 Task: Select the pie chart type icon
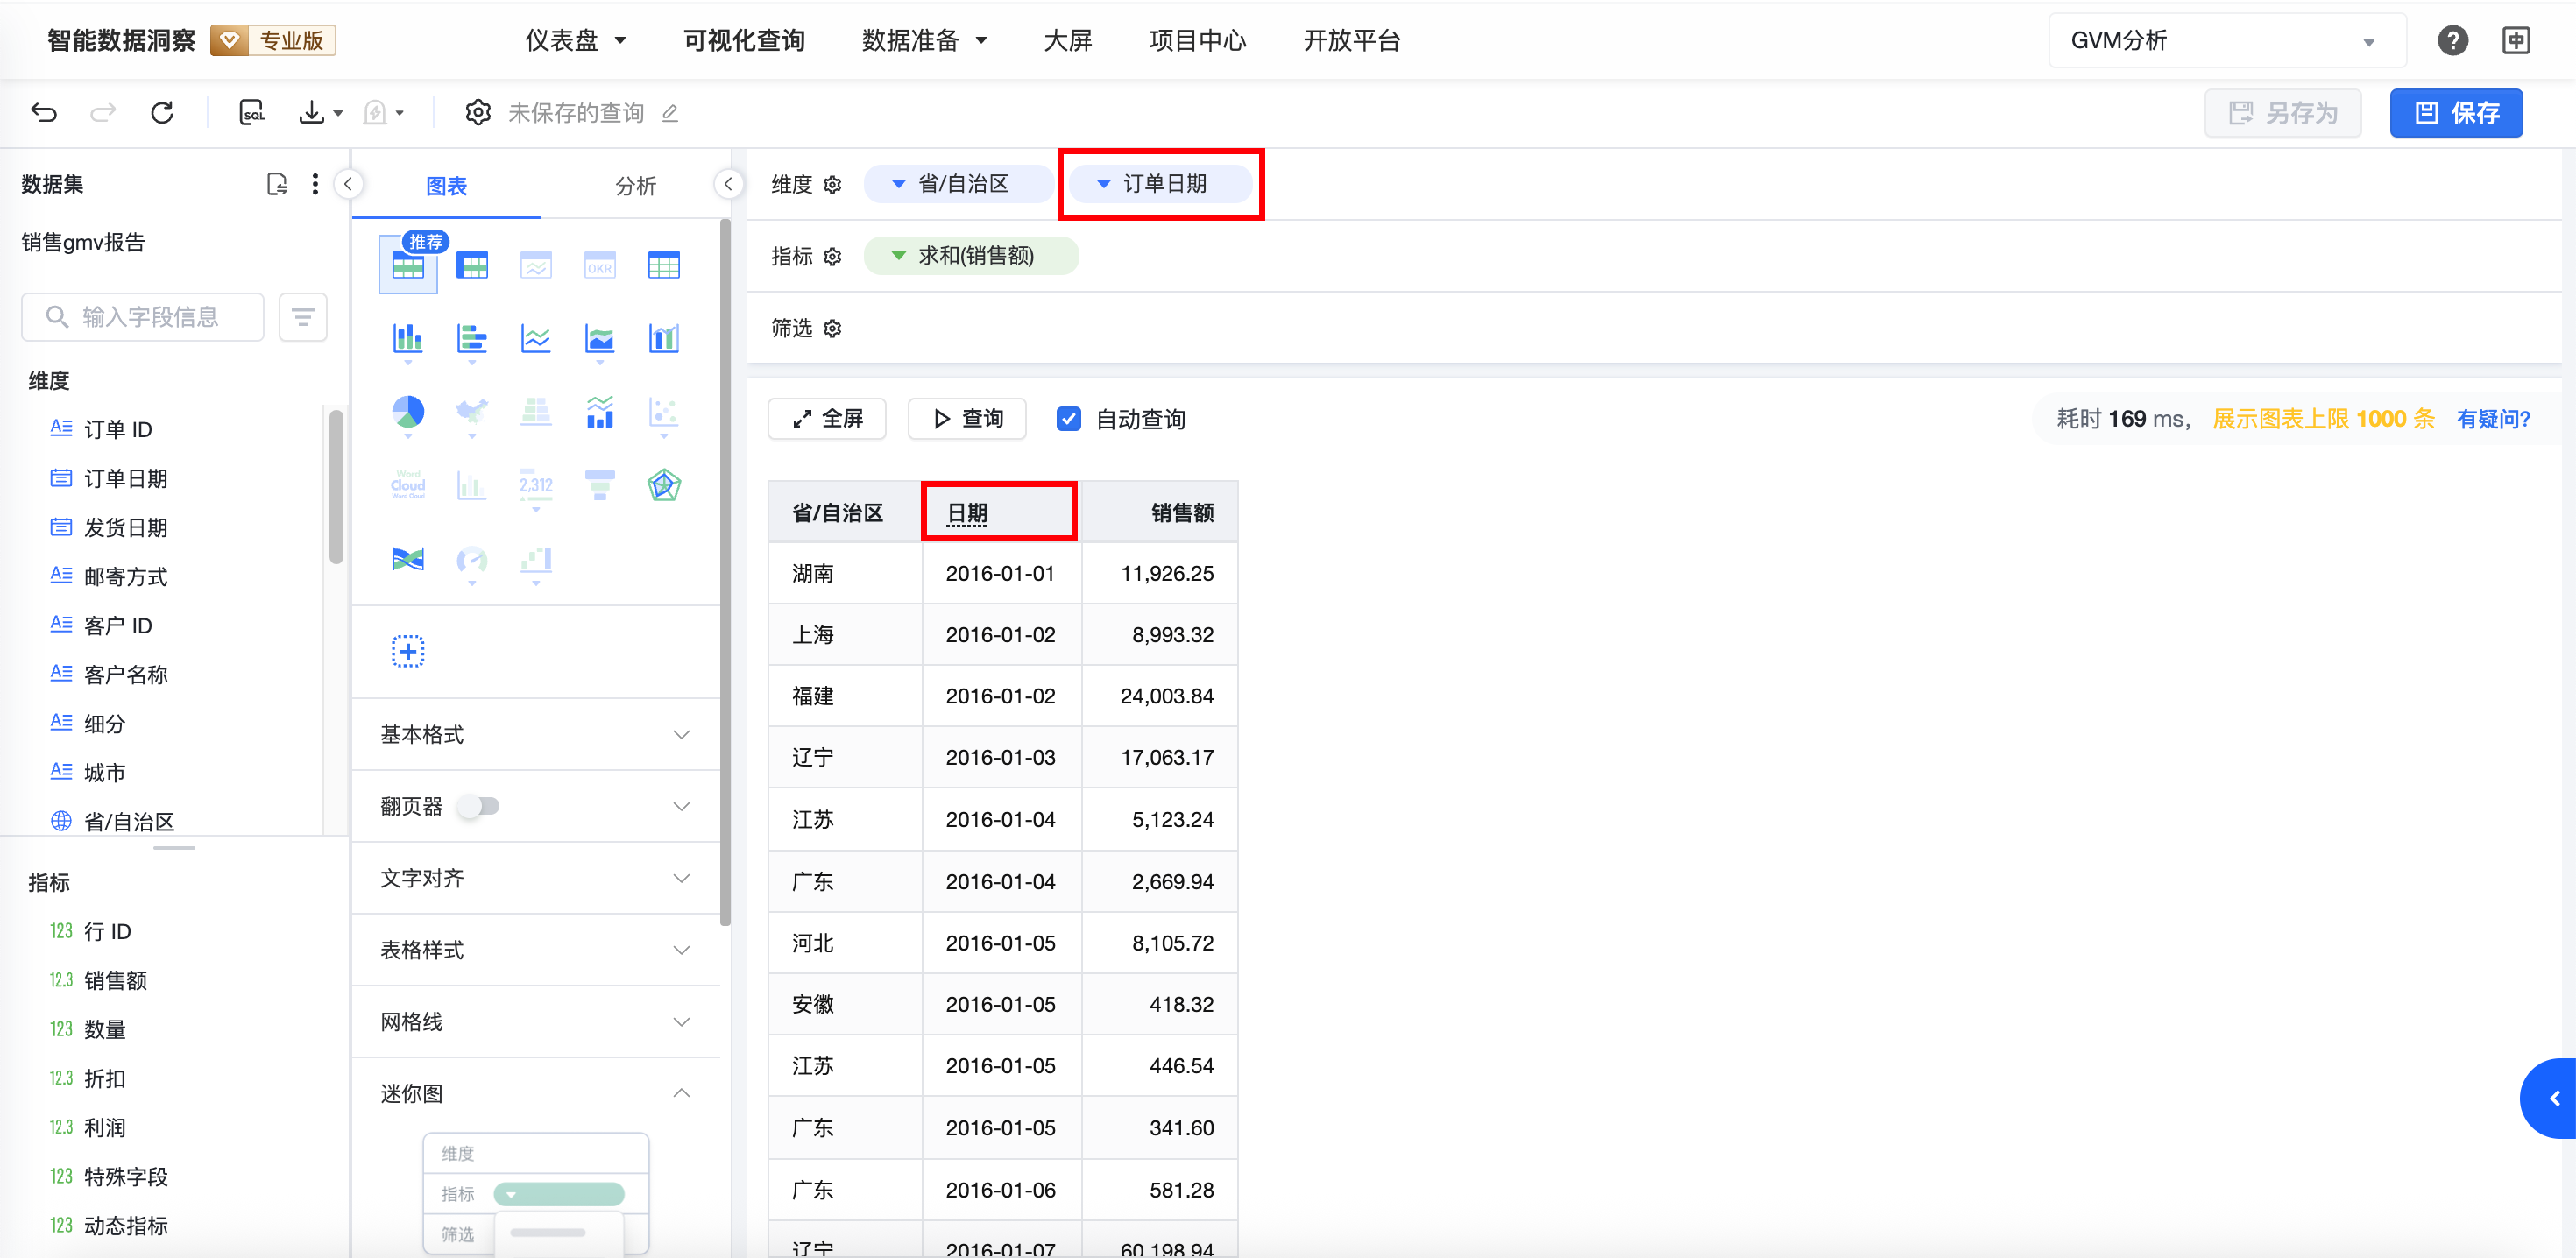[408, 411]
